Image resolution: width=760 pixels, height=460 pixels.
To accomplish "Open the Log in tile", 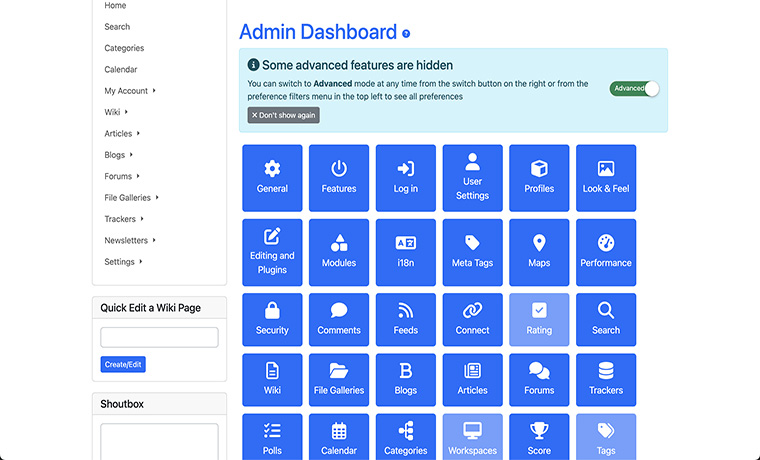I will (x=406, y=178).
